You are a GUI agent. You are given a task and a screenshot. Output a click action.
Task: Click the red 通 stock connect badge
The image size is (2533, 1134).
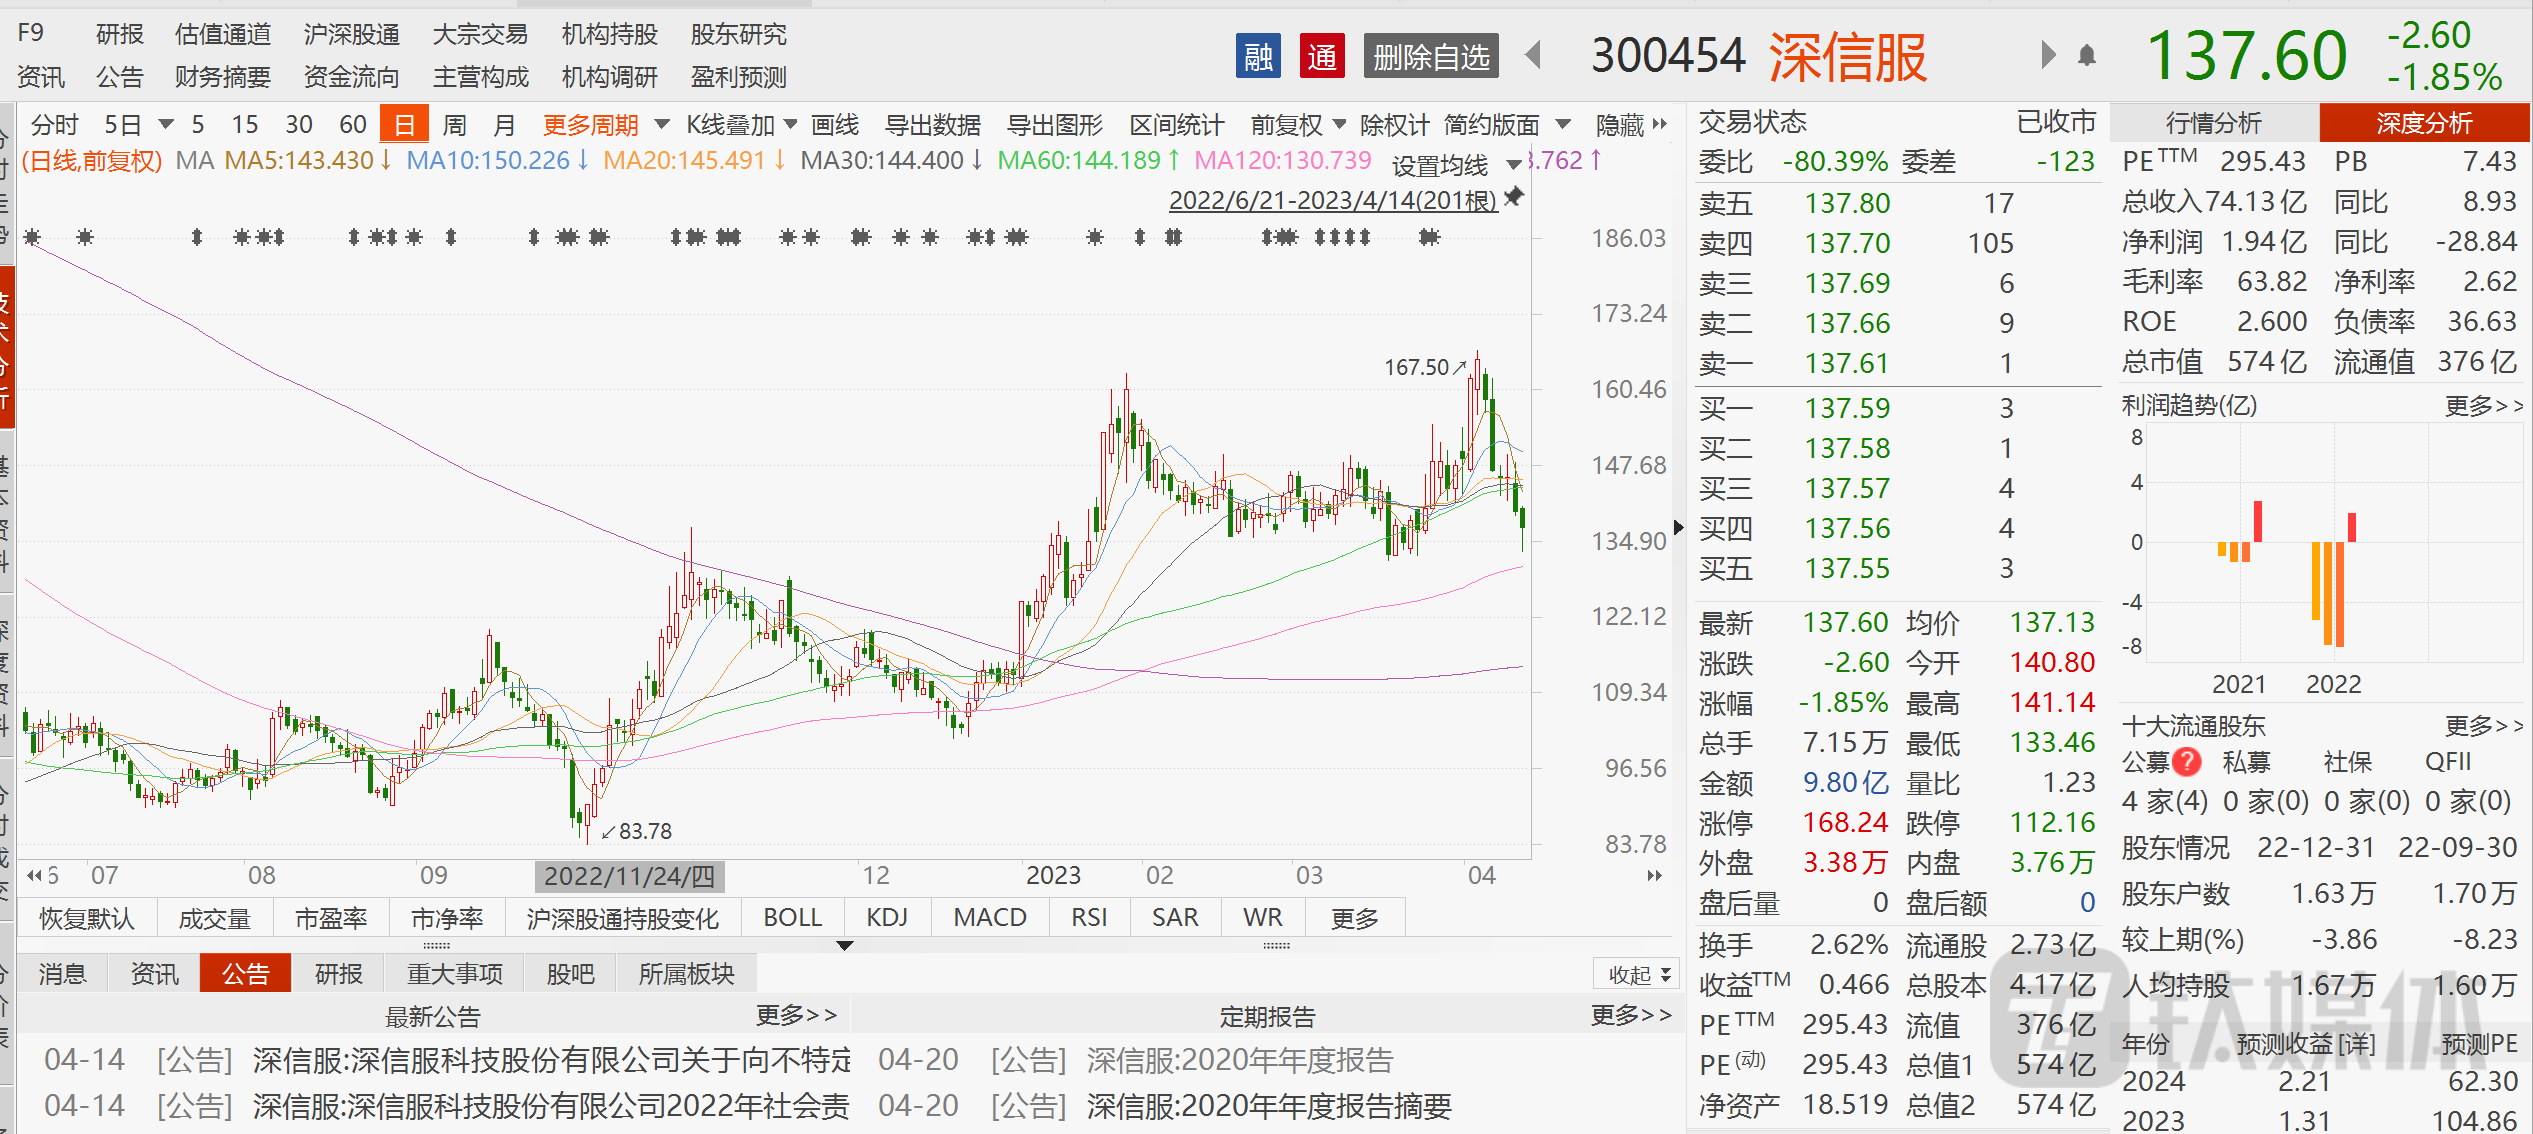1321,57
